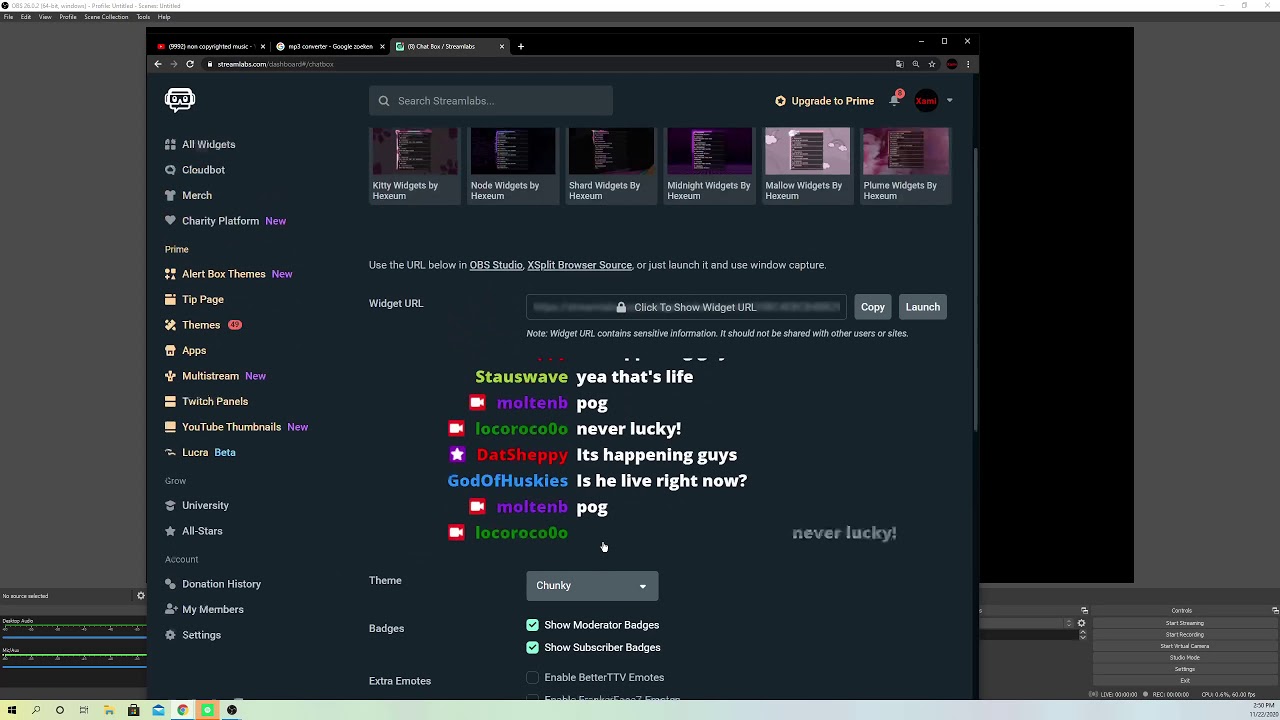Click Upgrade to Prime
The height and width of the screenshot is (720, 1280).
pos(824,101)
